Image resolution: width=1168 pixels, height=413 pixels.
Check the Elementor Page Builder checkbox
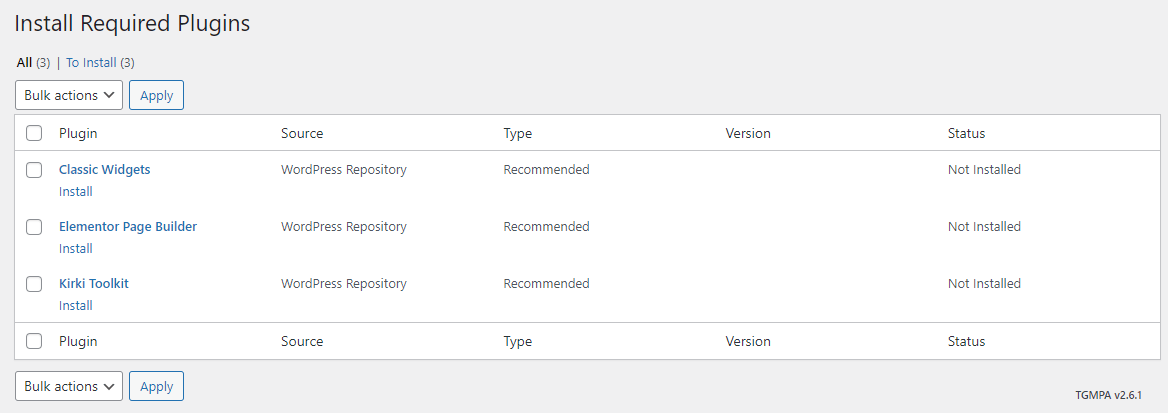pos(34,227)
